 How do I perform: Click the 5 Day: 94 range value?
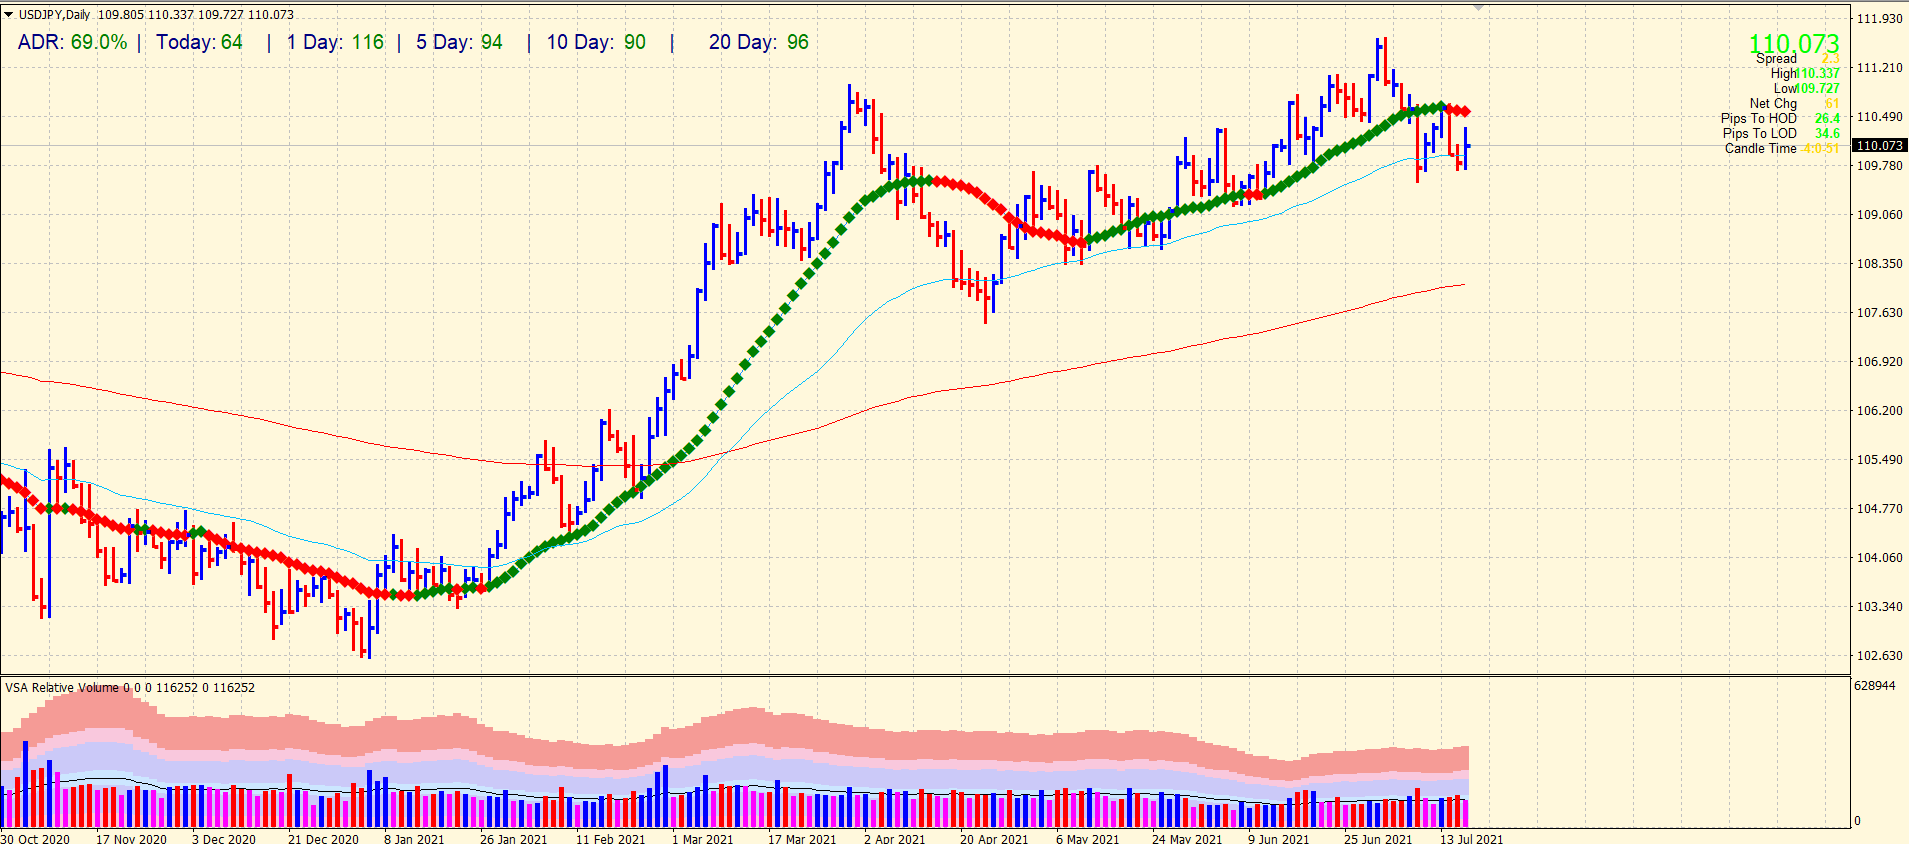tap(459, 42)
